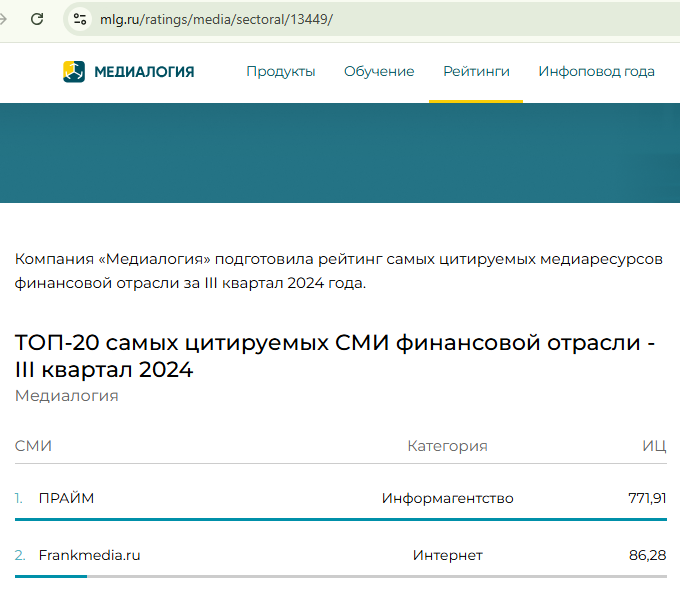Open site information icon in address bar
This screenshot has width=680, height=589.
80,19
